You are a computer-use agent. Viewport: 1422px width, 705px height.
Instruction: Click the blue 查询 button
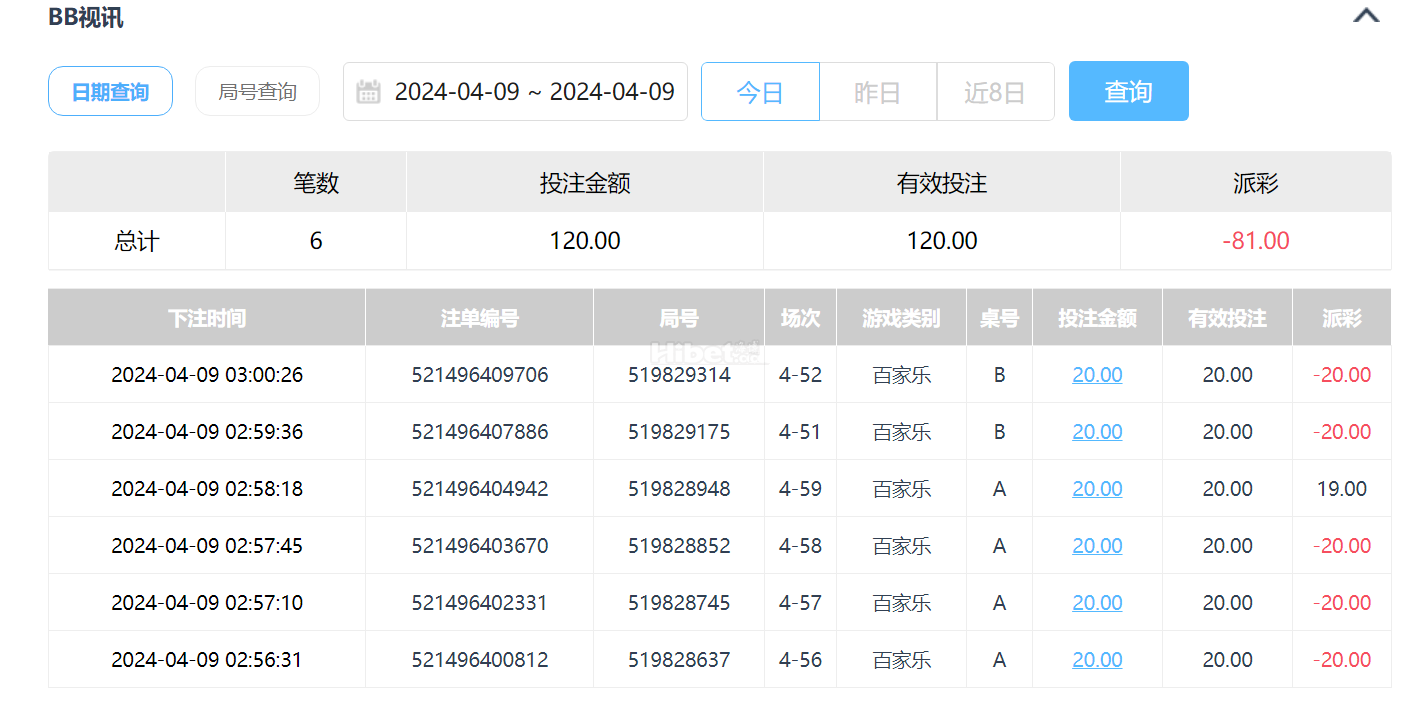1129,91
